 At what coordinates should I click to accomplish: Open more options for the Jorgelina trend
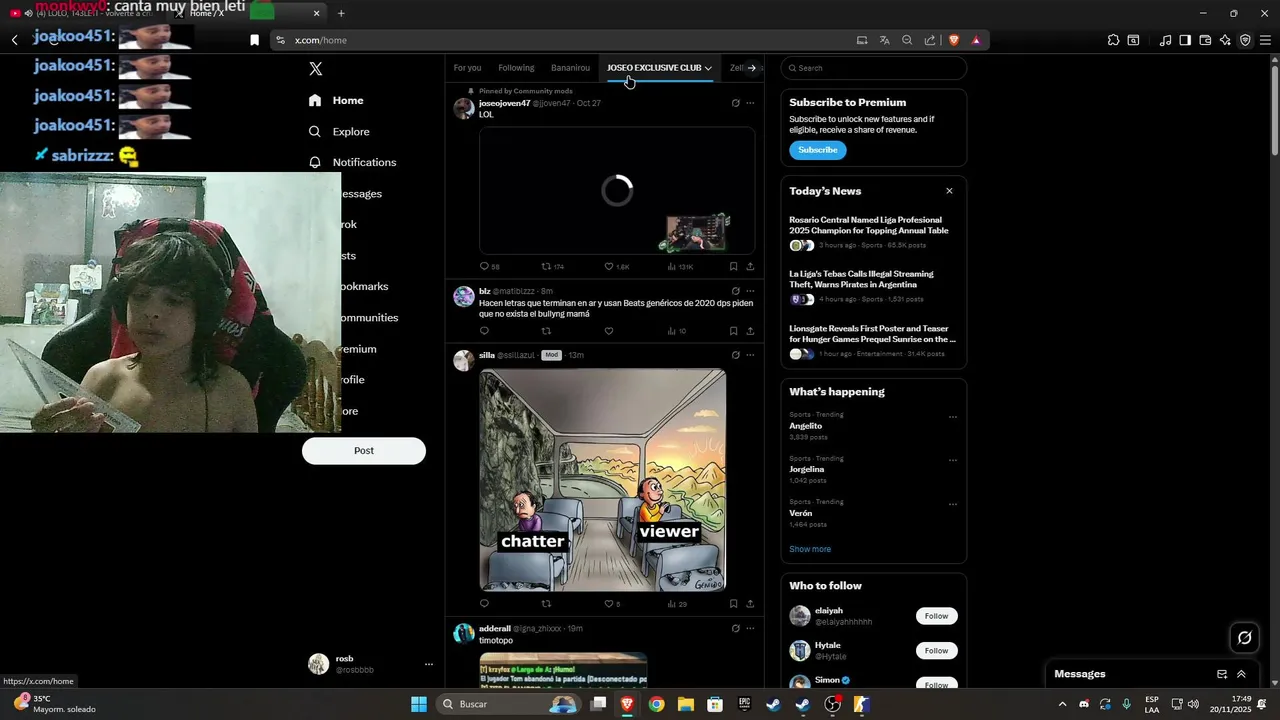953,461
